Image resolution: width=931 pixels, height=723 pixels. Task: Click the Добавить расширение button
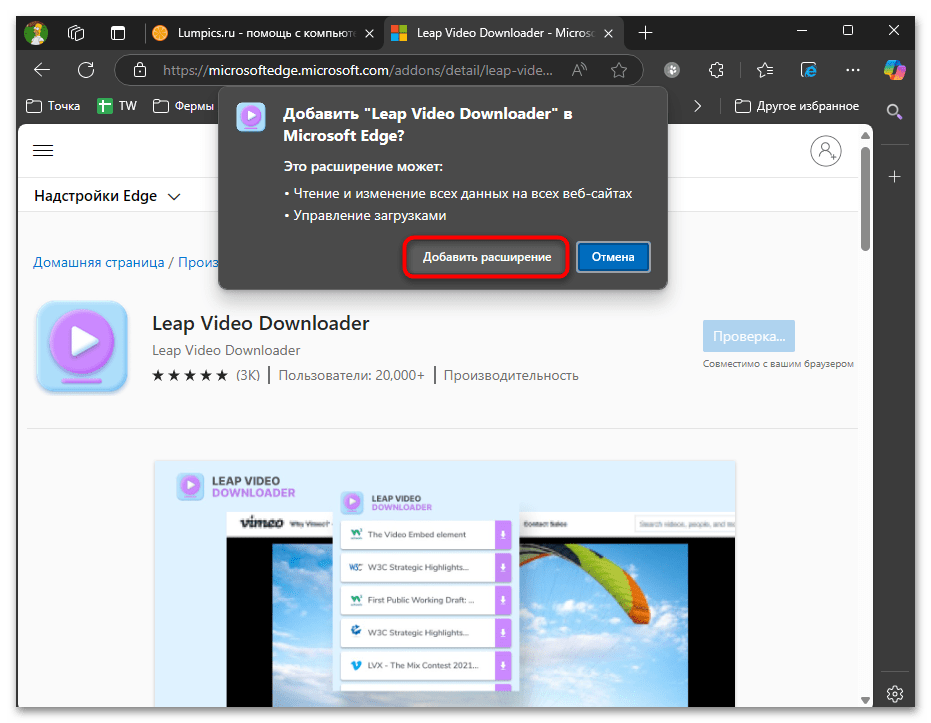(486, 257)
